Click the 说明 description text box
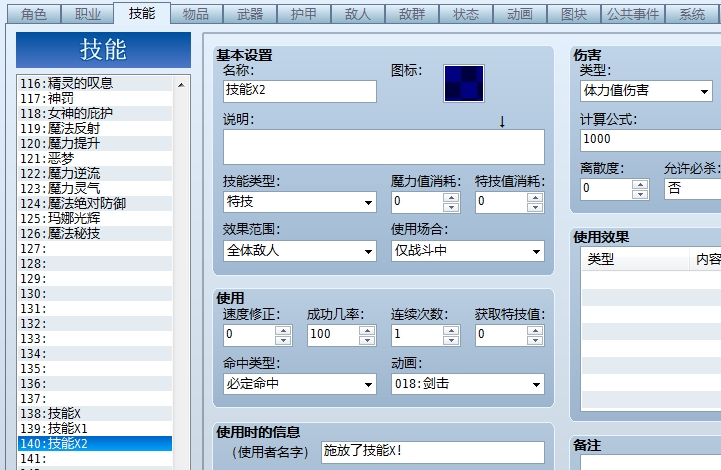The height and width of the screenshot is (470, 721). 384,147
